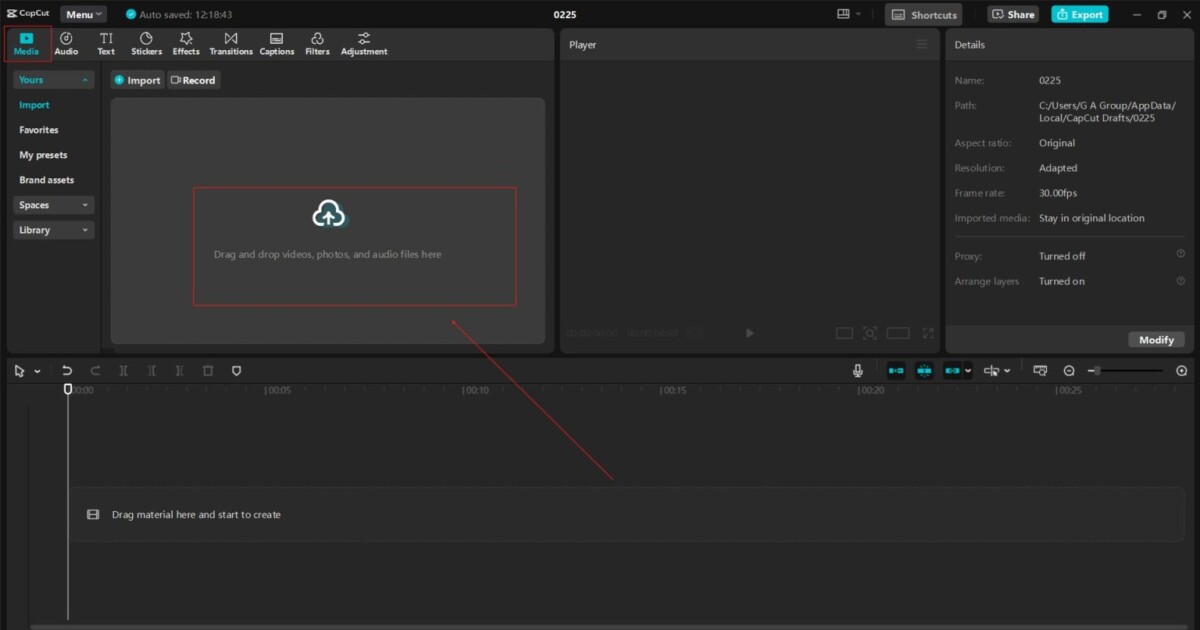Open the Library section in the sidebar
Screen dimensions: 1200x630
coord(53,229)
